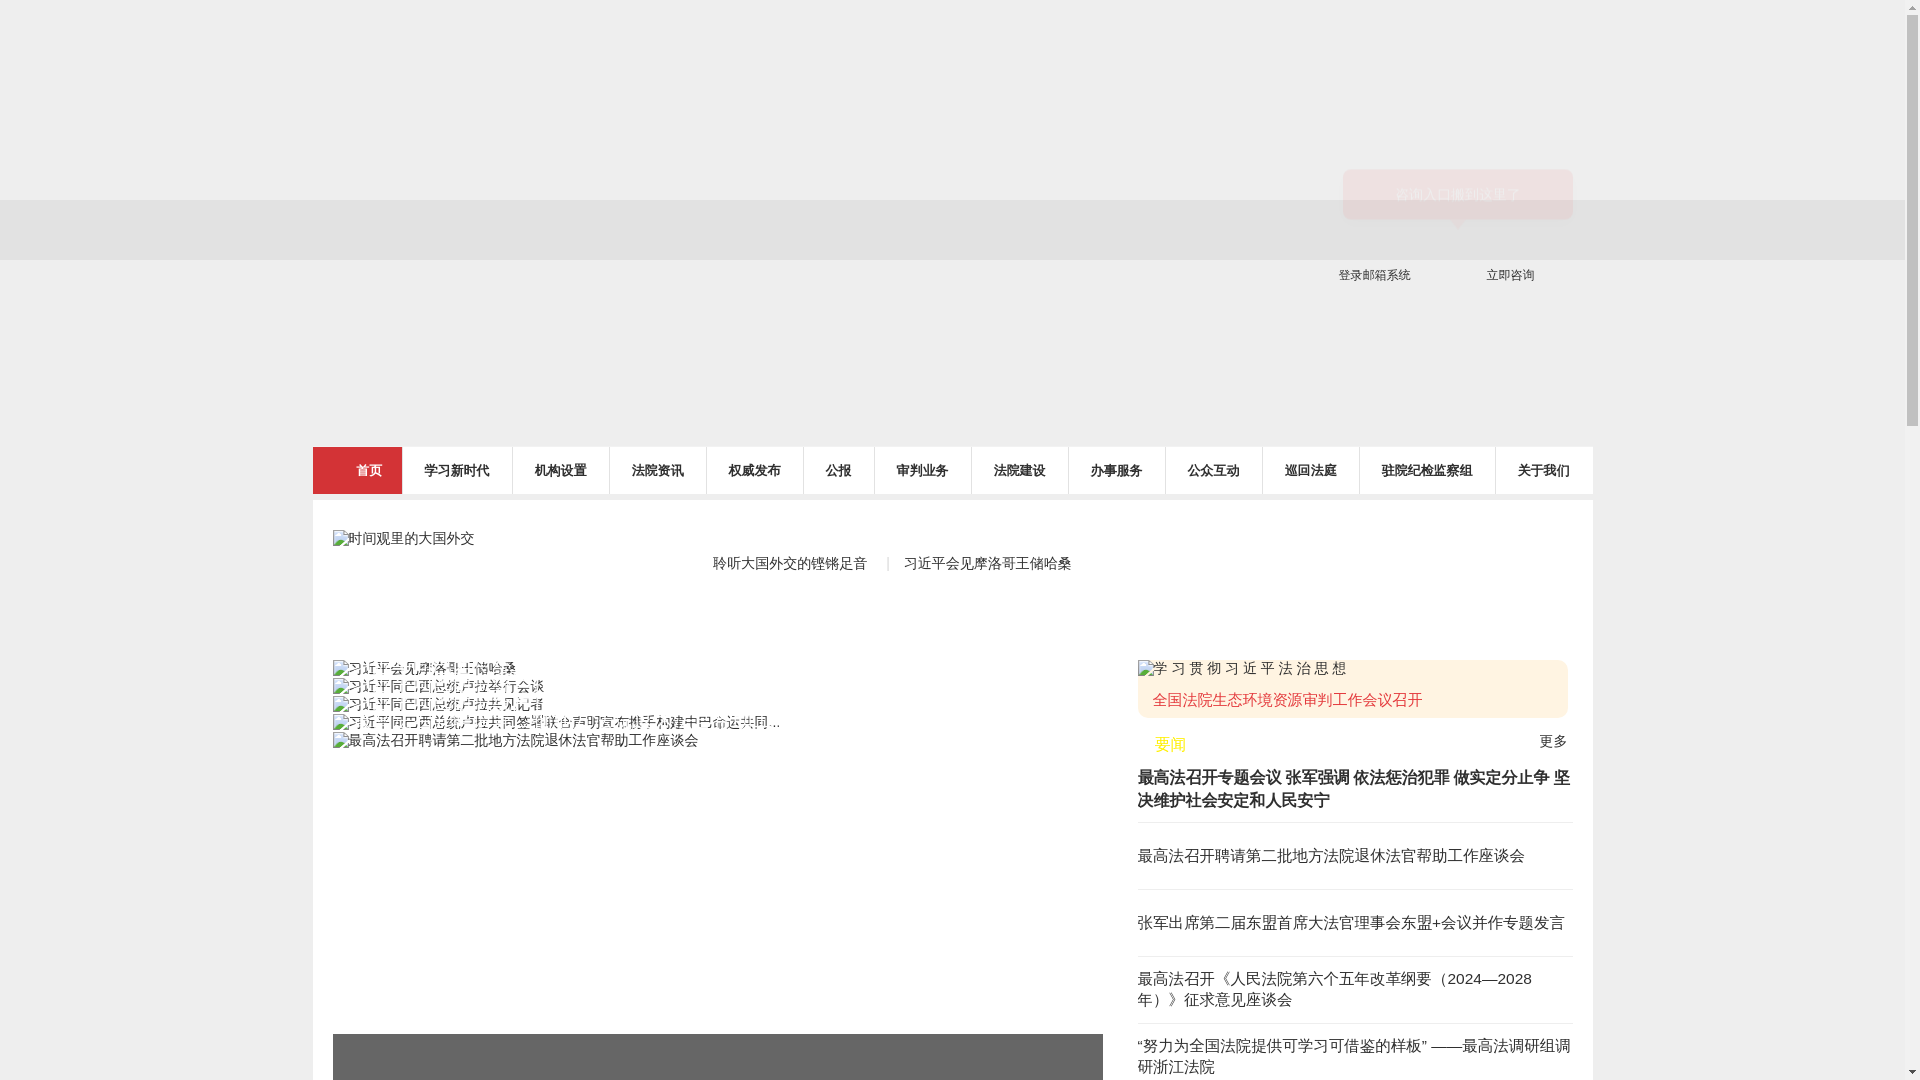Click the 习近平会见摩洛哥王储哈桑 slideshow image
Image resolution: width=1920 pixels, height=1080 pixels.
tap(424, 669)
